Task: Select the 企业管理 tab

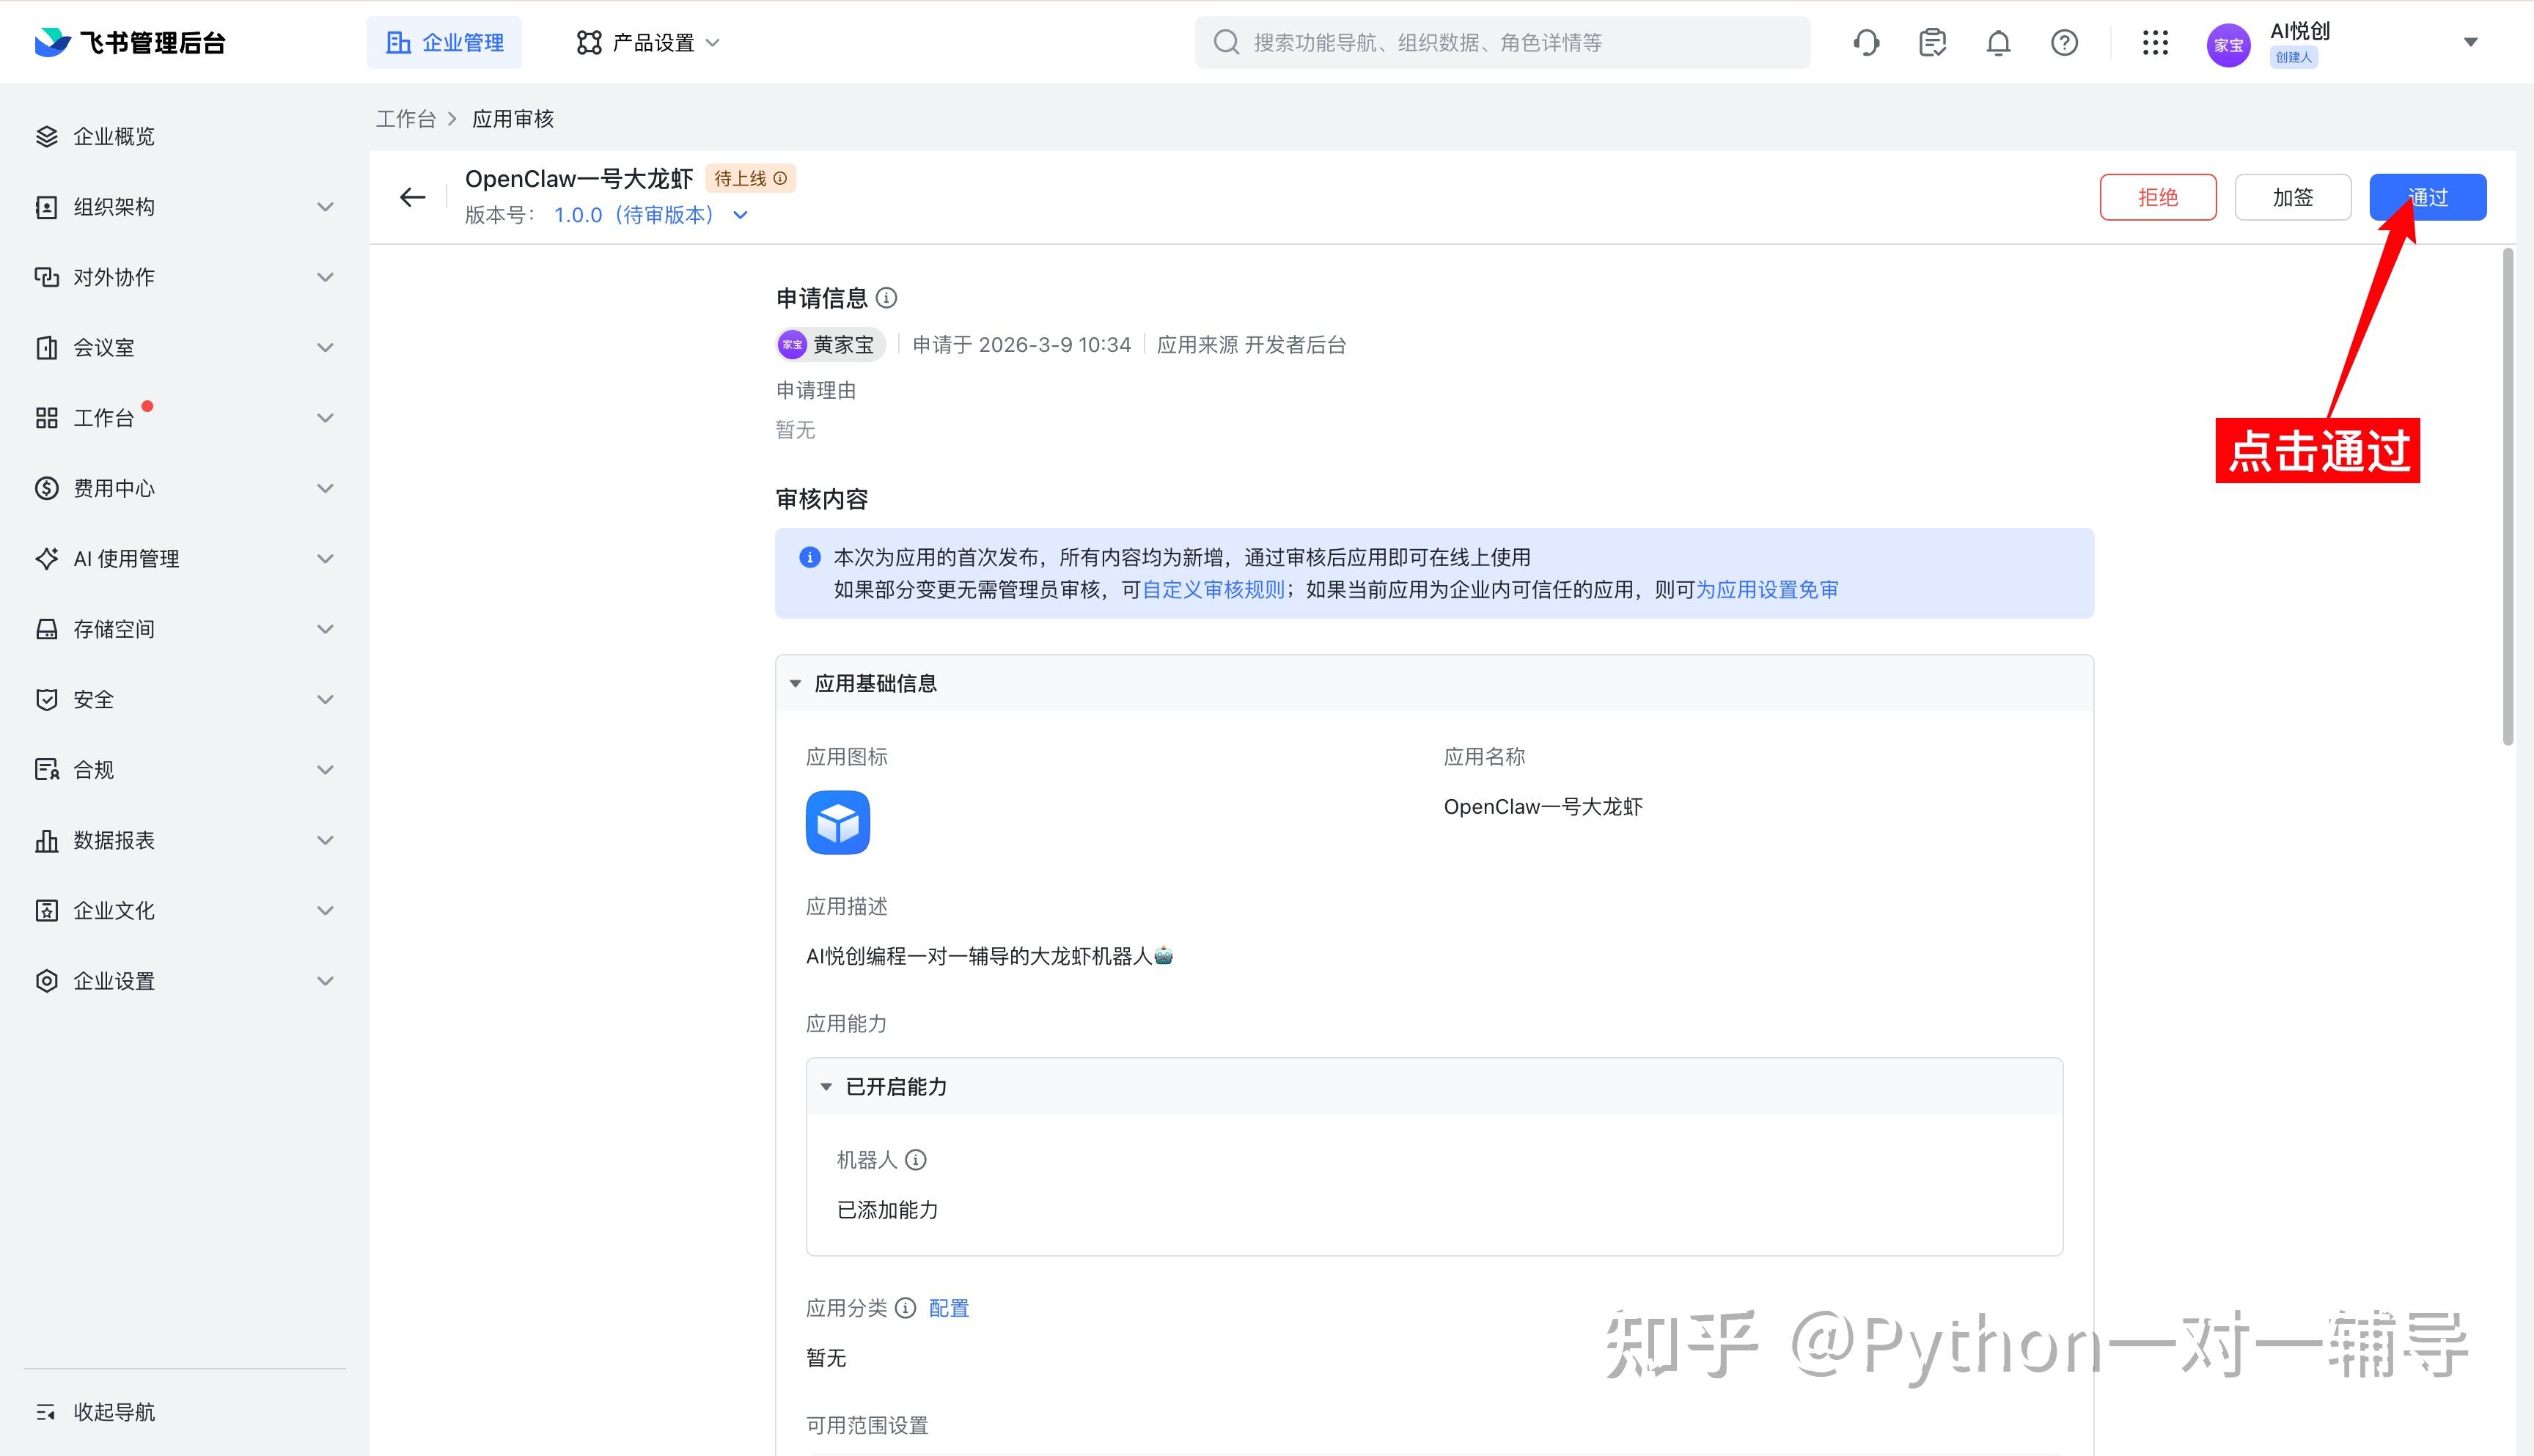Action: tap(444, 43)
